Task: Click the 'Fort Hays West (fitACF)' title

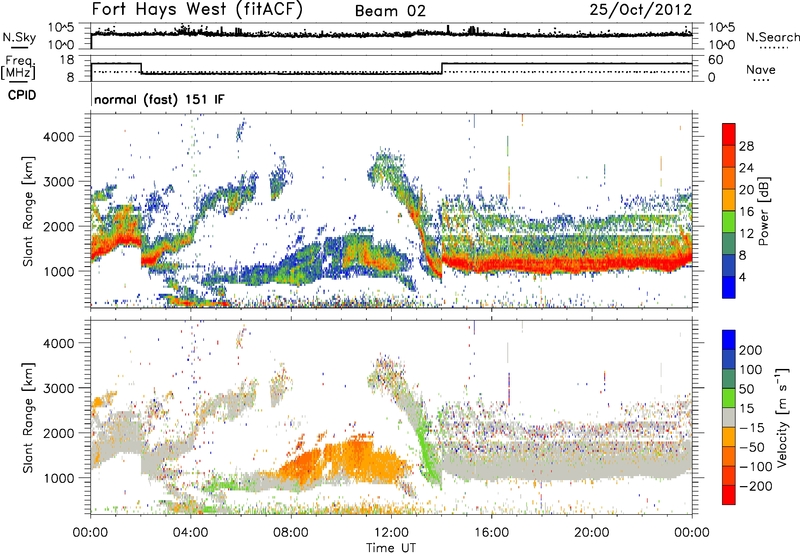Action: click(197, 10)
